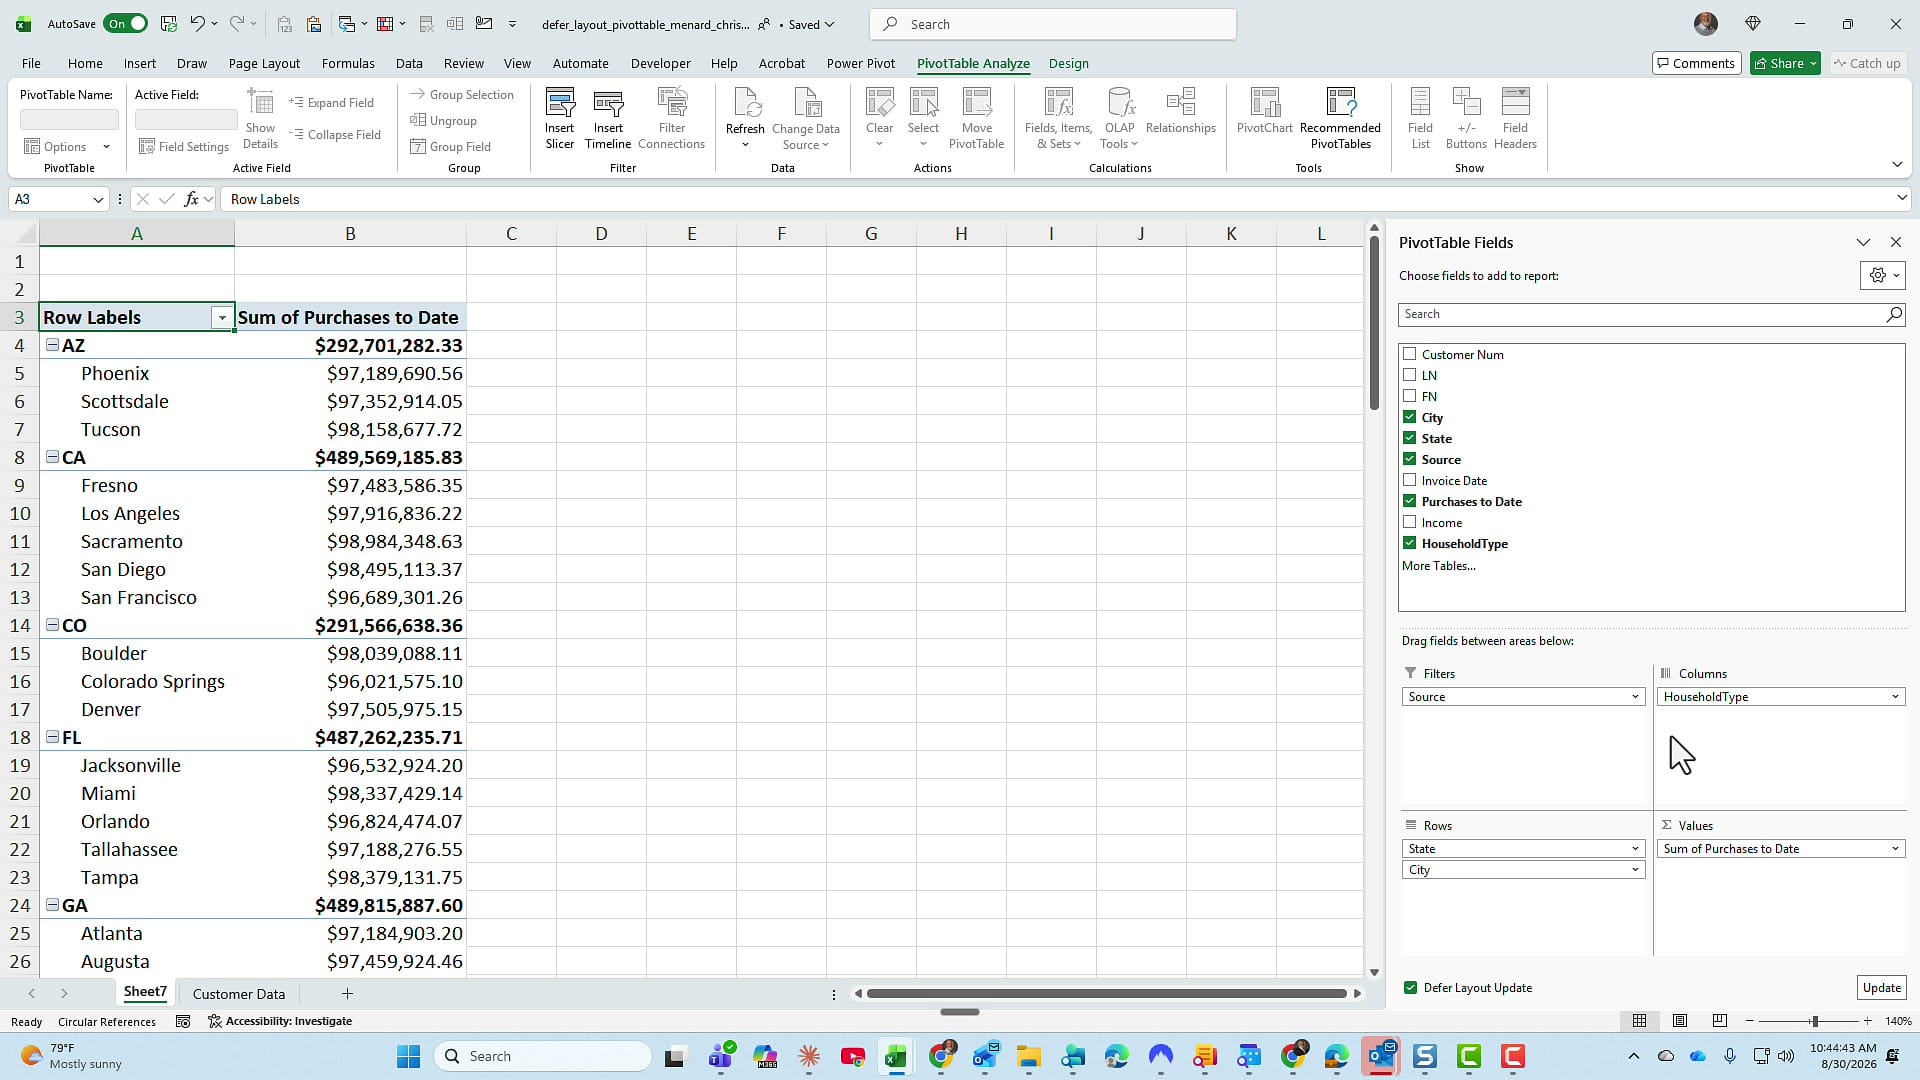1920x1080 pixels.
Task: Click the Windows Start button
Action: tap(408, 1056)
